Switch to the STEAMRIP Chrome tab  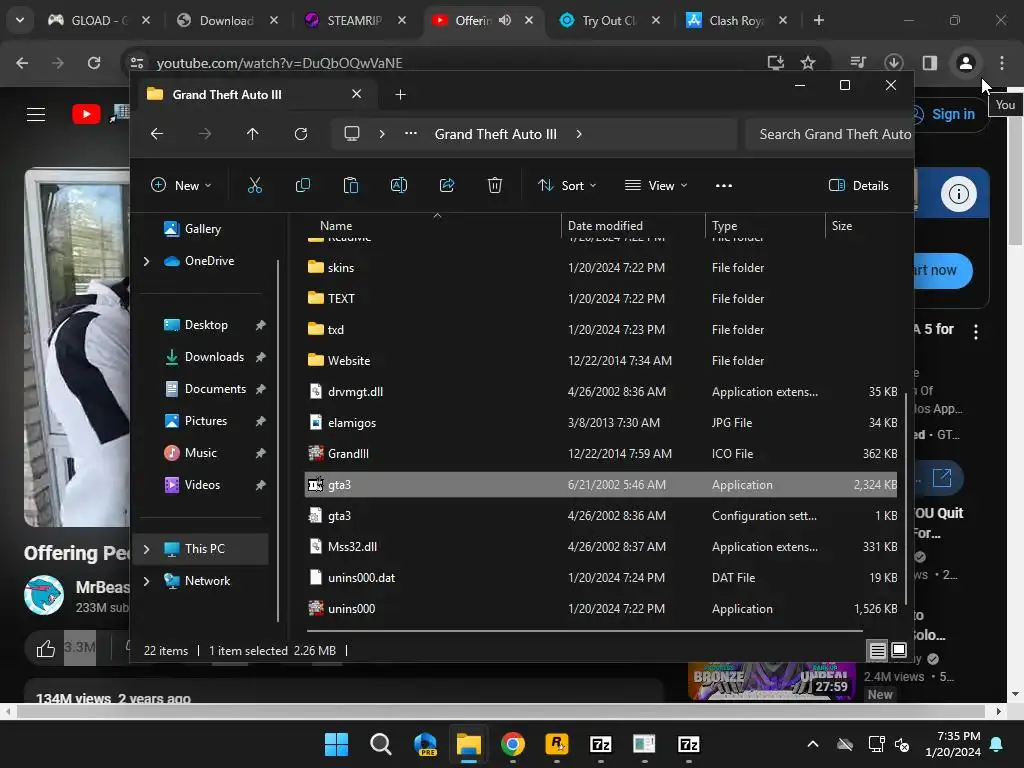point(355,20)
